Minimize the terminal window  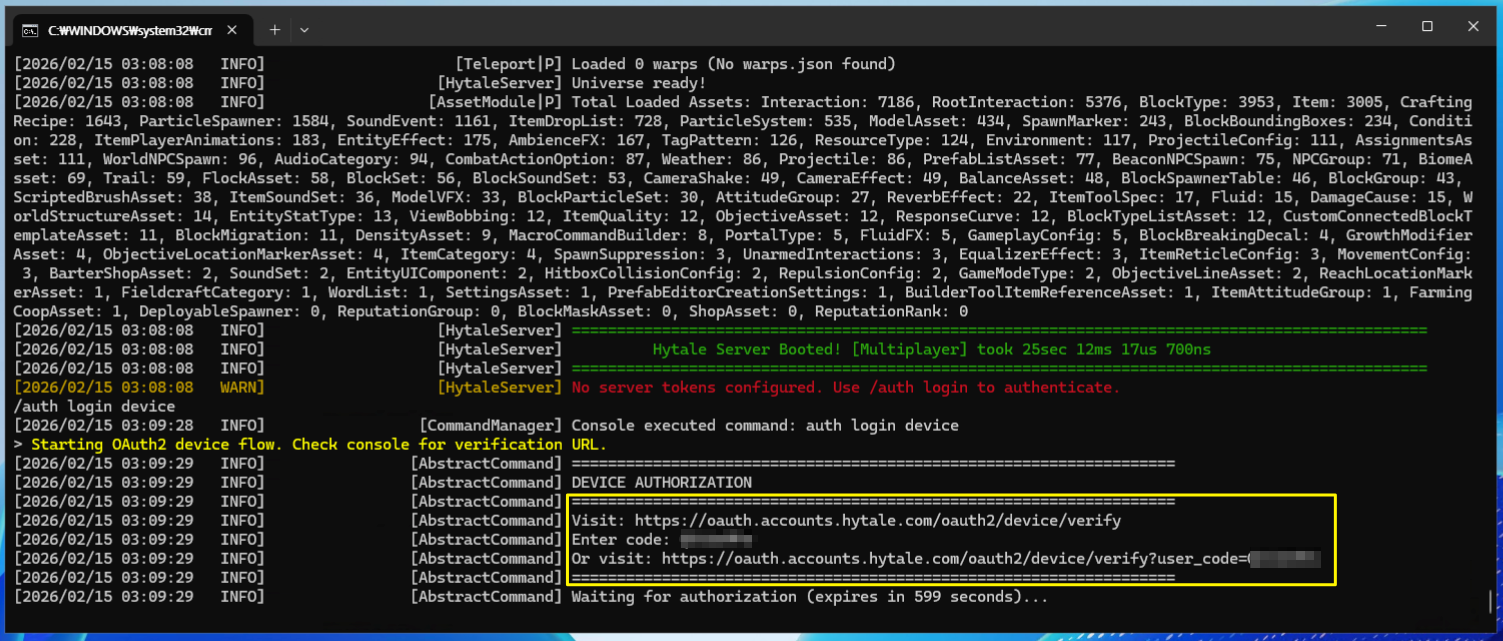click(x=1381, y=26)
